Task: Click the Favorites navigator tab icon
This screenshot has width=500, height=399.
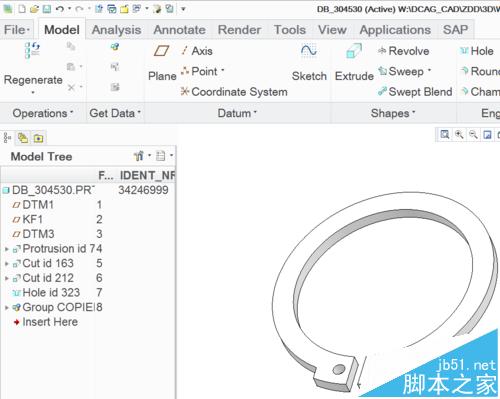Action: (x=38, y=138)
